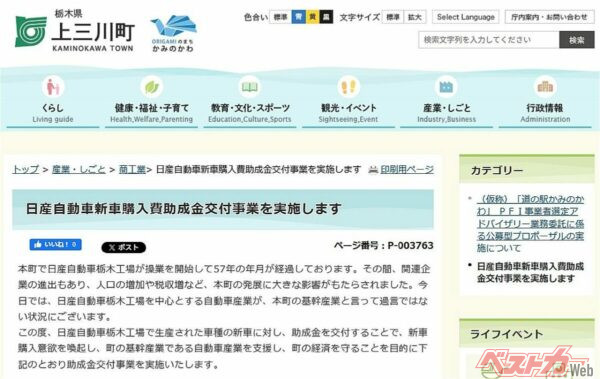Click the 検索 search button
This screenshot has width=600, height=379.
(x=577, y=40)
